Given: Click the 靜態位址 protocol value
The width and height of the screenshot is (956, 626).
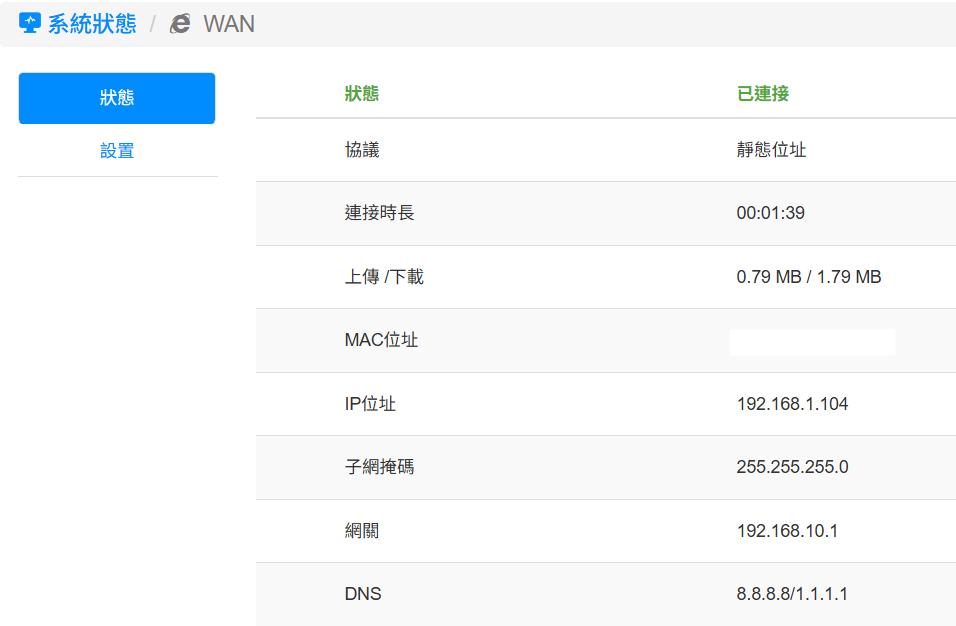Looking at the screenshot, I should tap(771, 150).
